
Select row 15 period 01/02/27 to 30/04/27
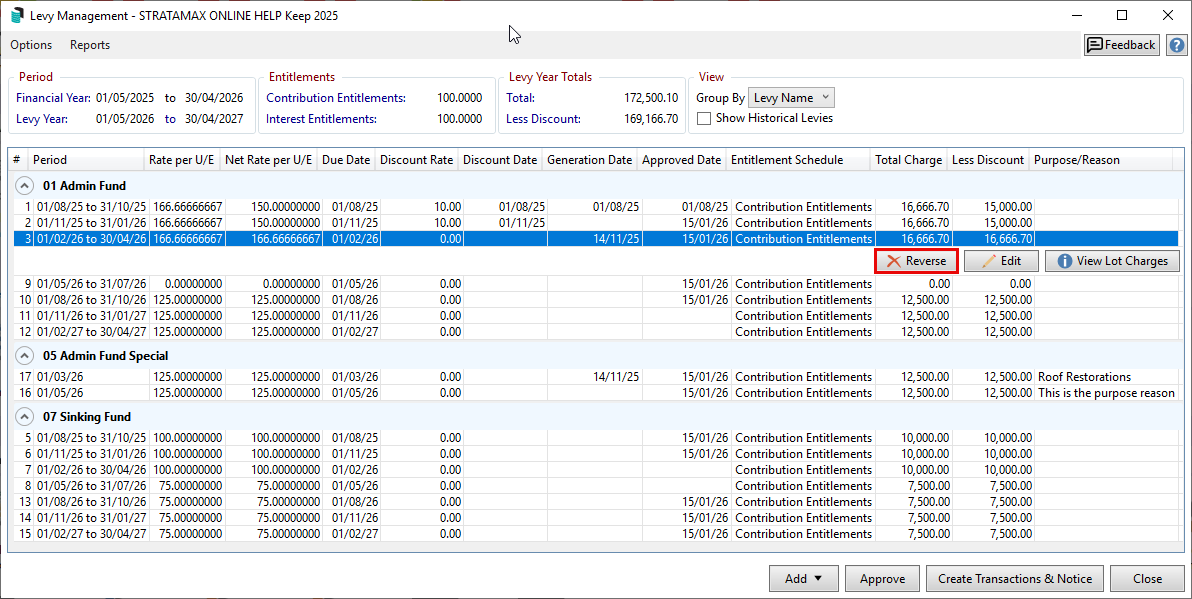[x=595, y=534]
